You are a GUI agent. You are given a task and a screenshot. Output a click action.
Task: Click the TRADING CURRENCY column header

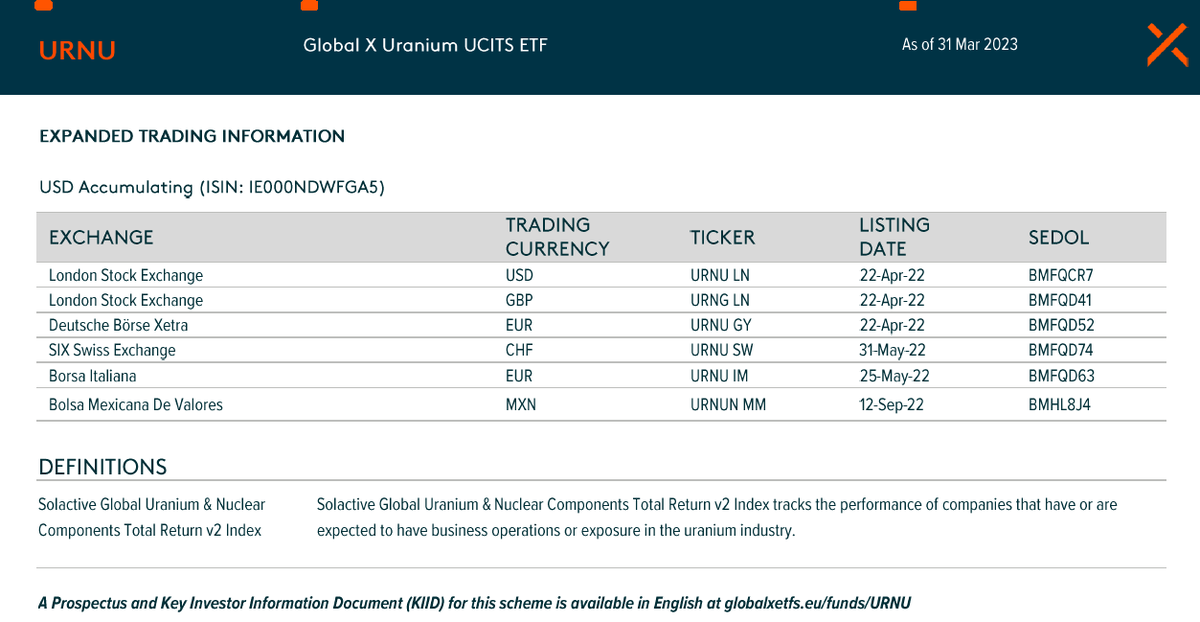(557, 237)
